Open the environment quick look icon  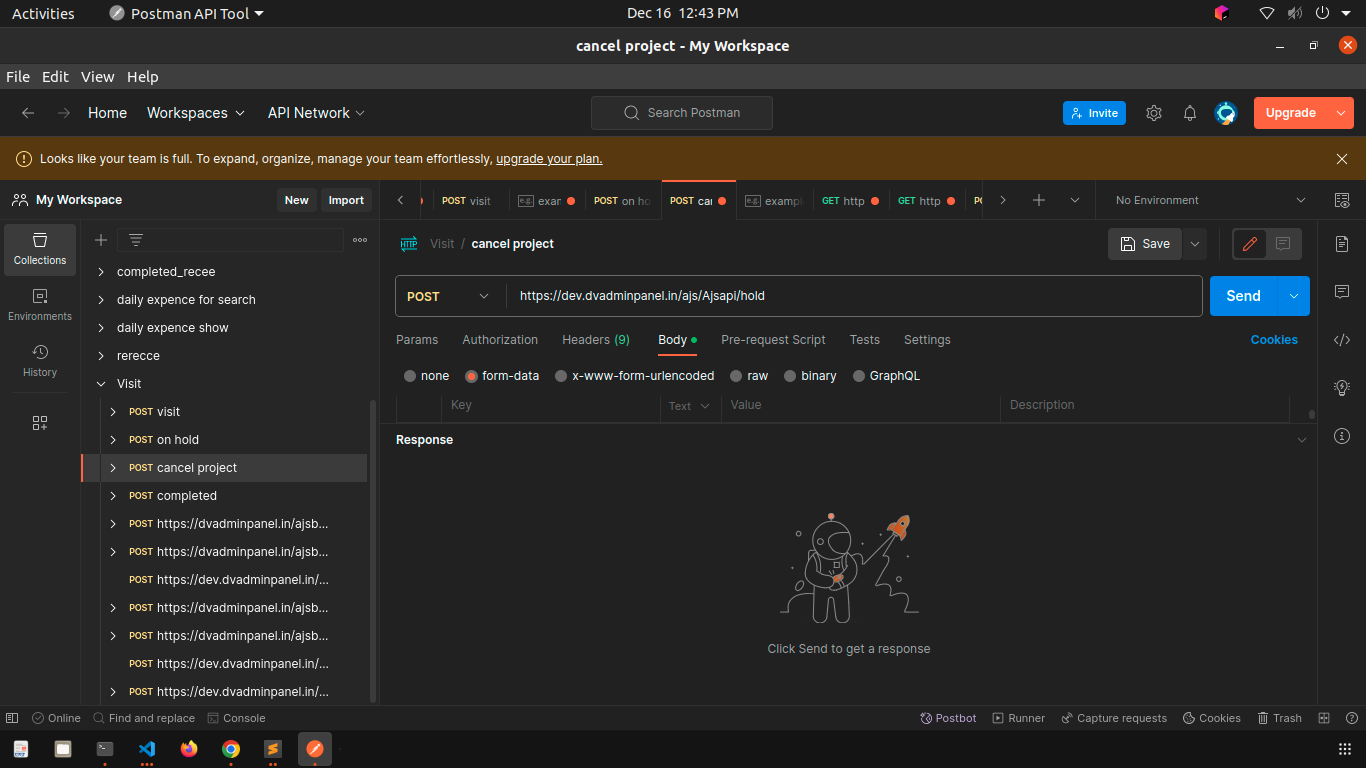pyautogui.click(x=1342, y=200)
